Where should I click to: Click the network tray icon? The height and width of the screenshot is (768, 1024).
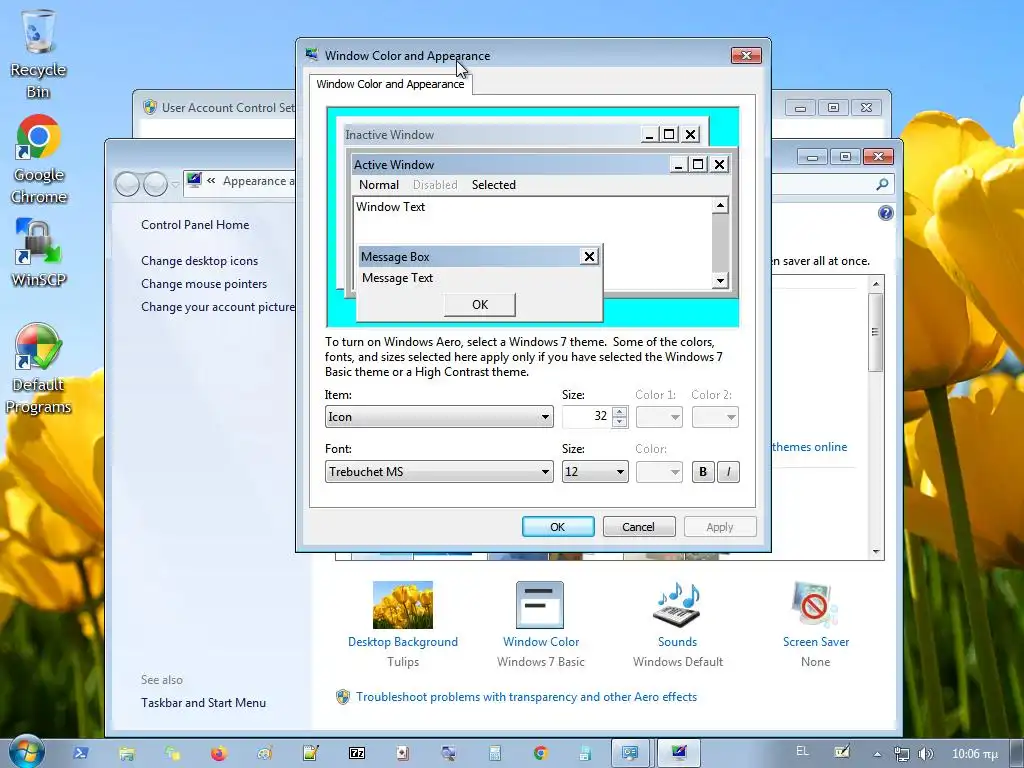pos(901,754)
